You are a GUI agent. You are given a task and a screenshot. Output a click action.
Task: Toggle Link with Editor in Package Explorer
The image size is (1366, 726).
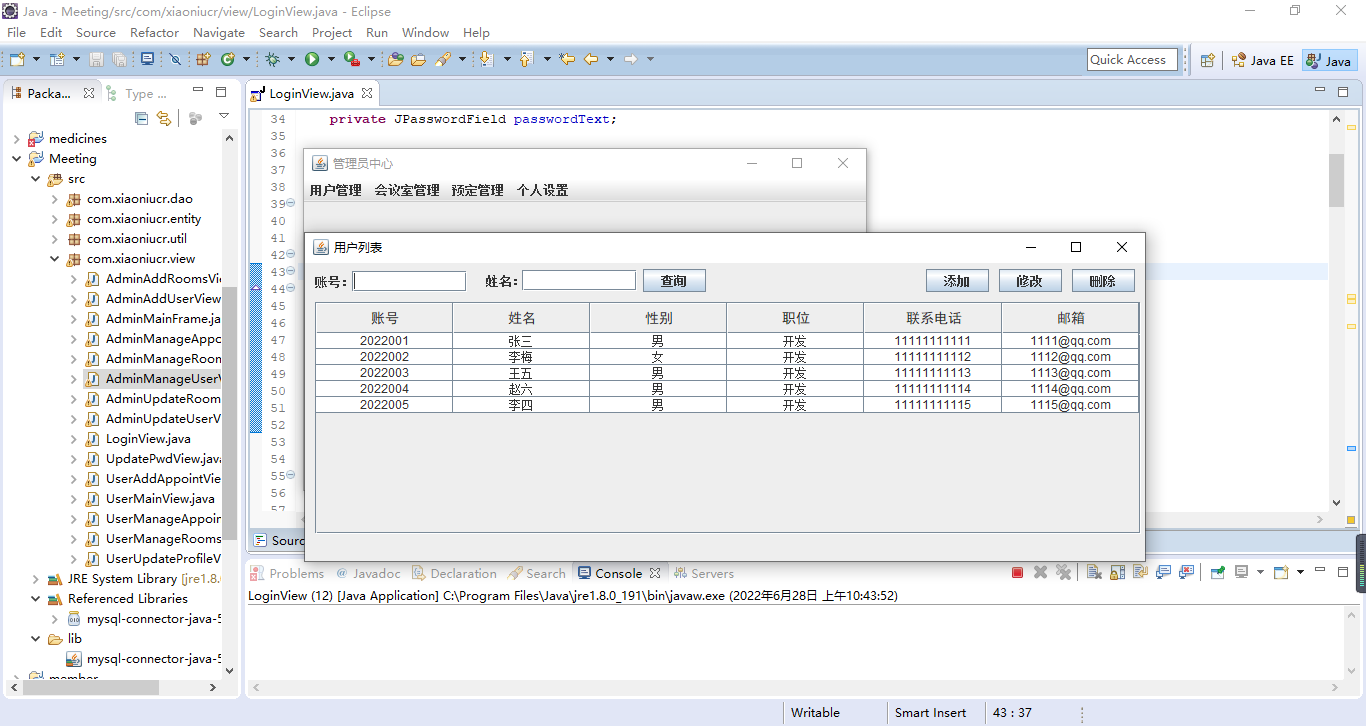tap(164, 118)
